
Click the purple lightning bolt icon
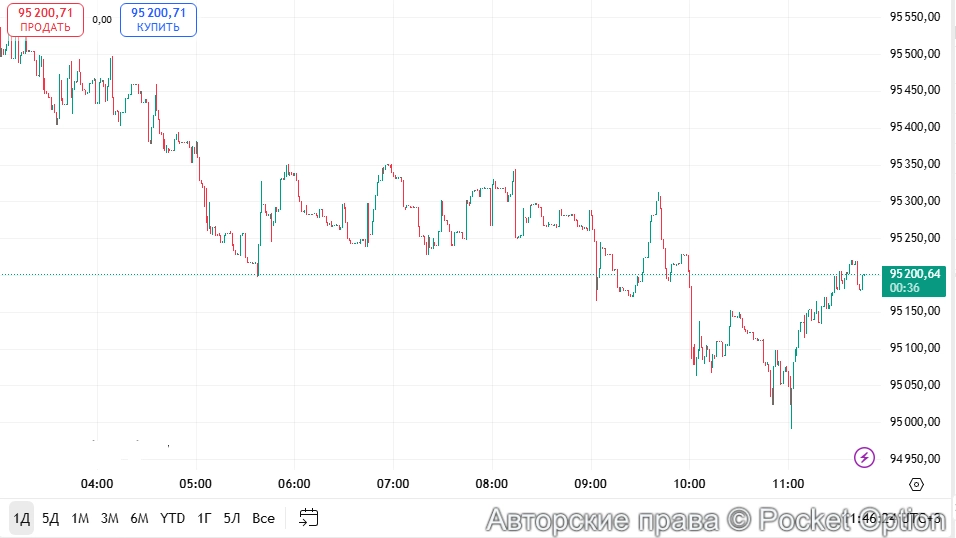864,458
